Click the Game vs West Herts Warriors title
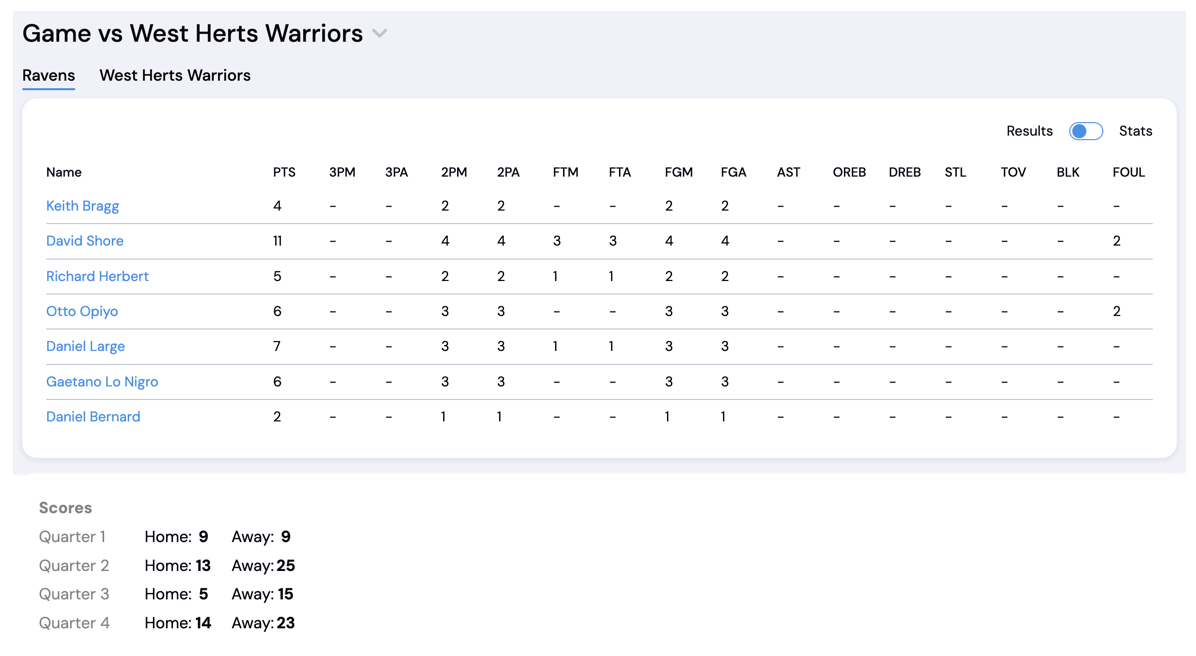This screenshot has height=656, width=1196. pos(192,34)
